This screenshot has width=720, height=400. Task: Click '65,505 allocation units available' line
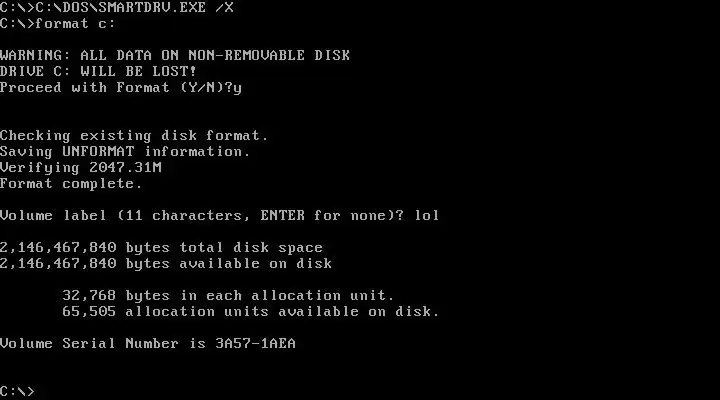[x=251, y=311]
